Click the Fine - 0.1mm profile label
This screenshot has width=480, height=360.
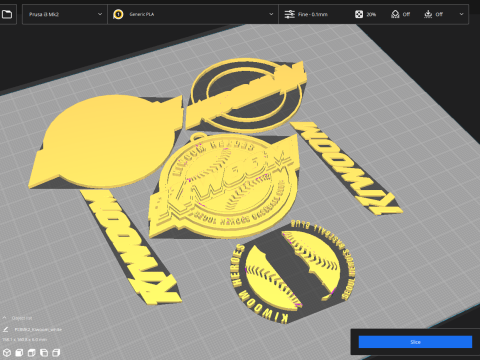(x=313, y=14)
